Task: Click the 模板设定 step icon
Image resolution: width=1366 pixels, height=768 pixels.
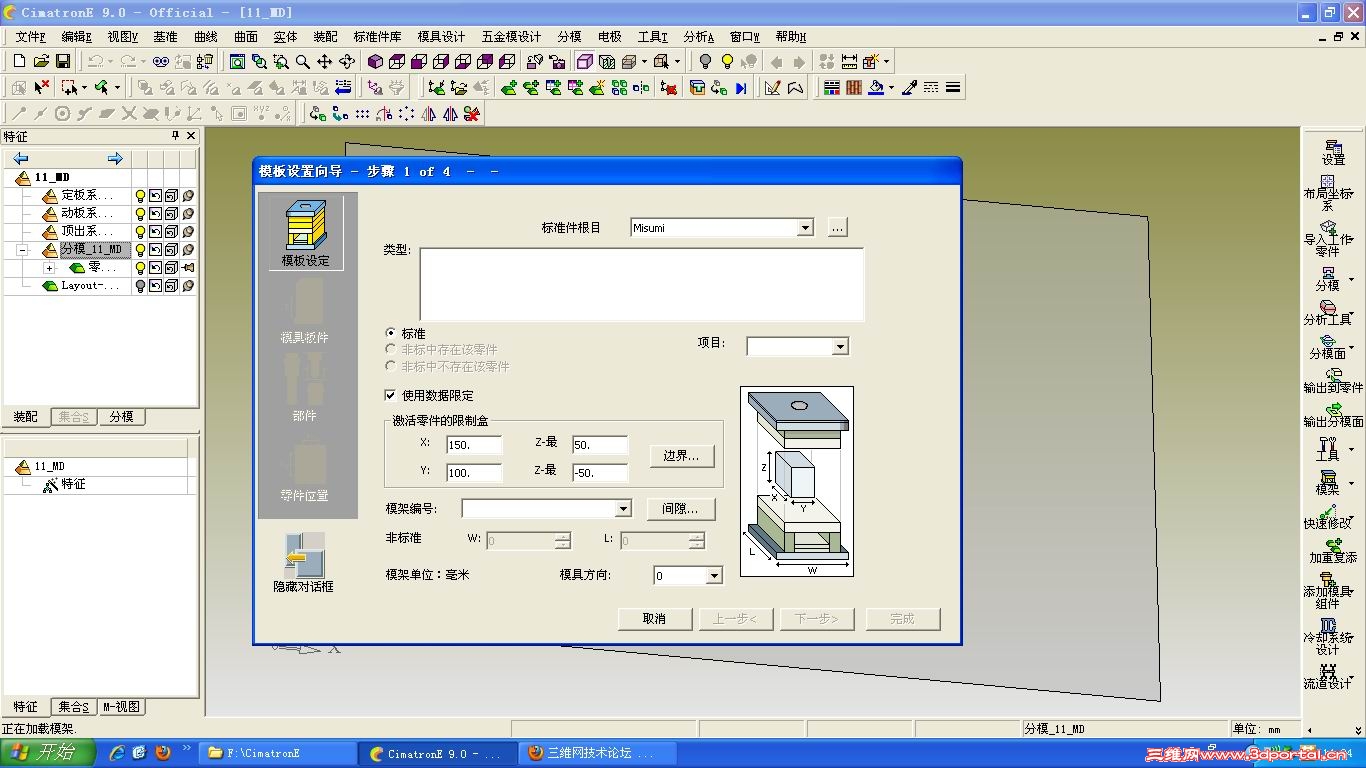Action: [x=305, y=233]
